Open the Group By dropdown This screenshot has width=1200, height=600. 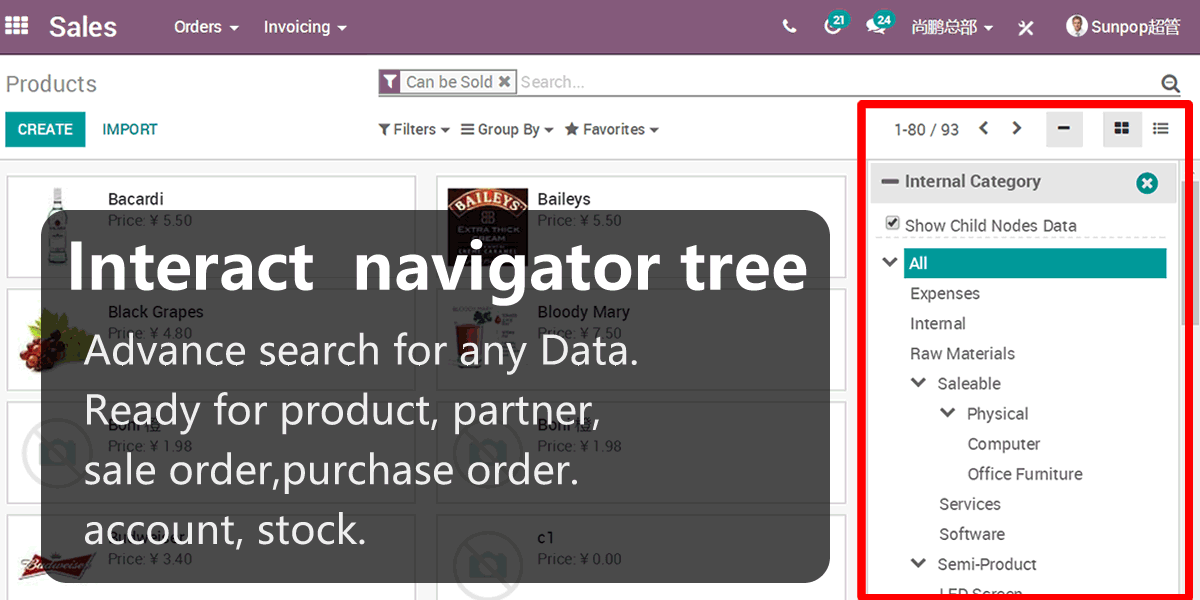(x=507, y=130)
